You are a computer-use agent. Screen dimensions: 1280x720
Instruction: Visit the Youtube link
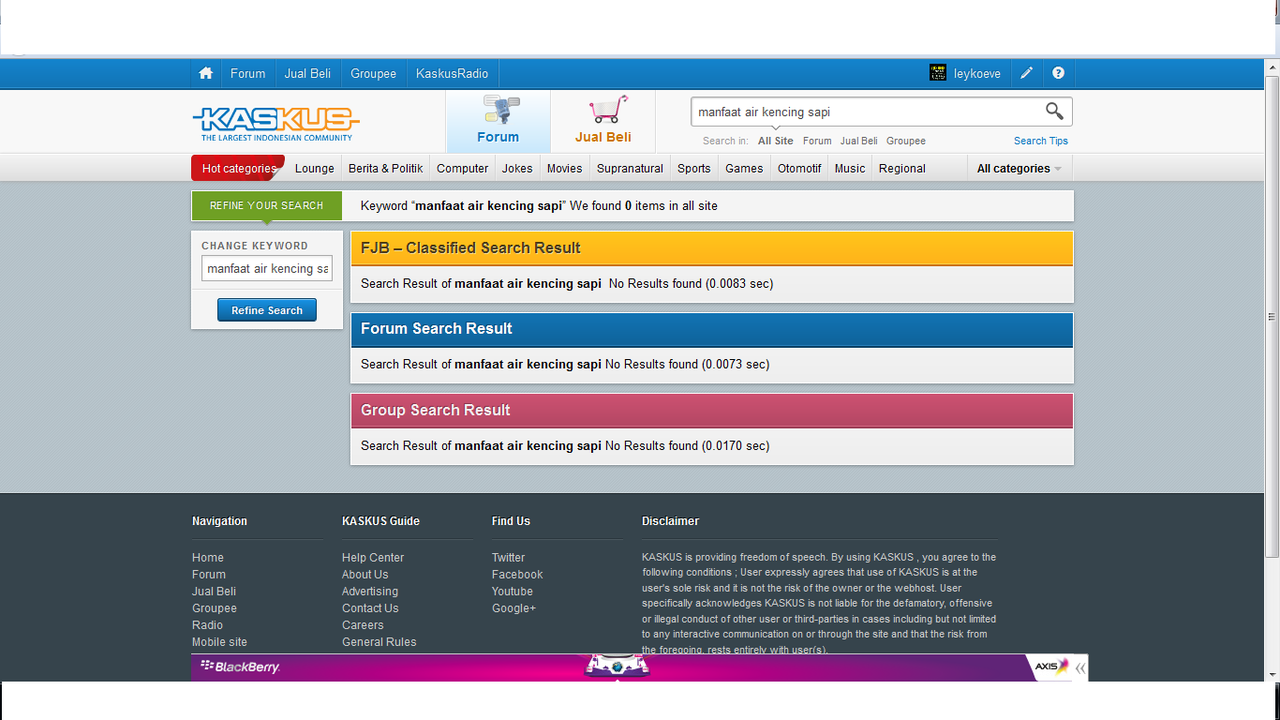point(512,592)
